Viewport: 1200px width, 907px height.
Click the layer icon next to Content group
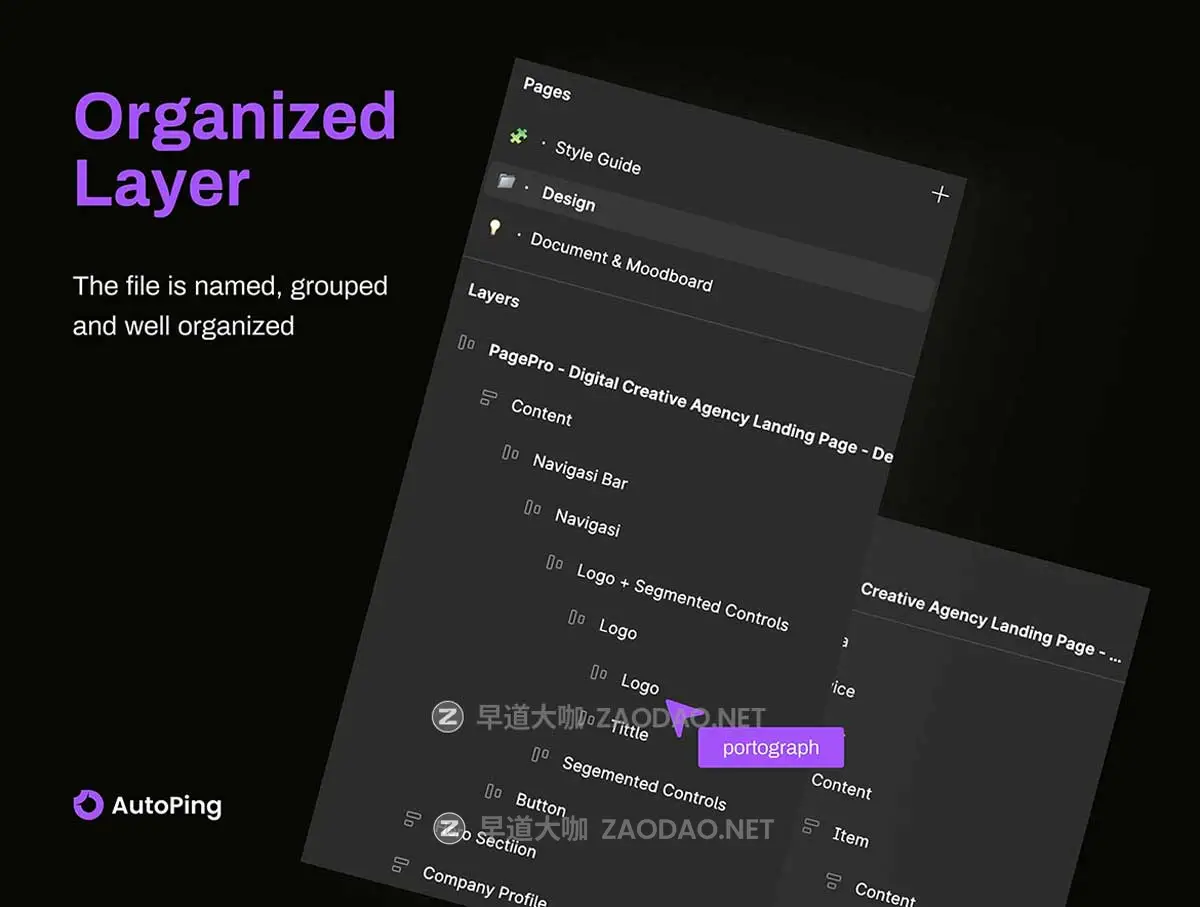pos(486,399)
